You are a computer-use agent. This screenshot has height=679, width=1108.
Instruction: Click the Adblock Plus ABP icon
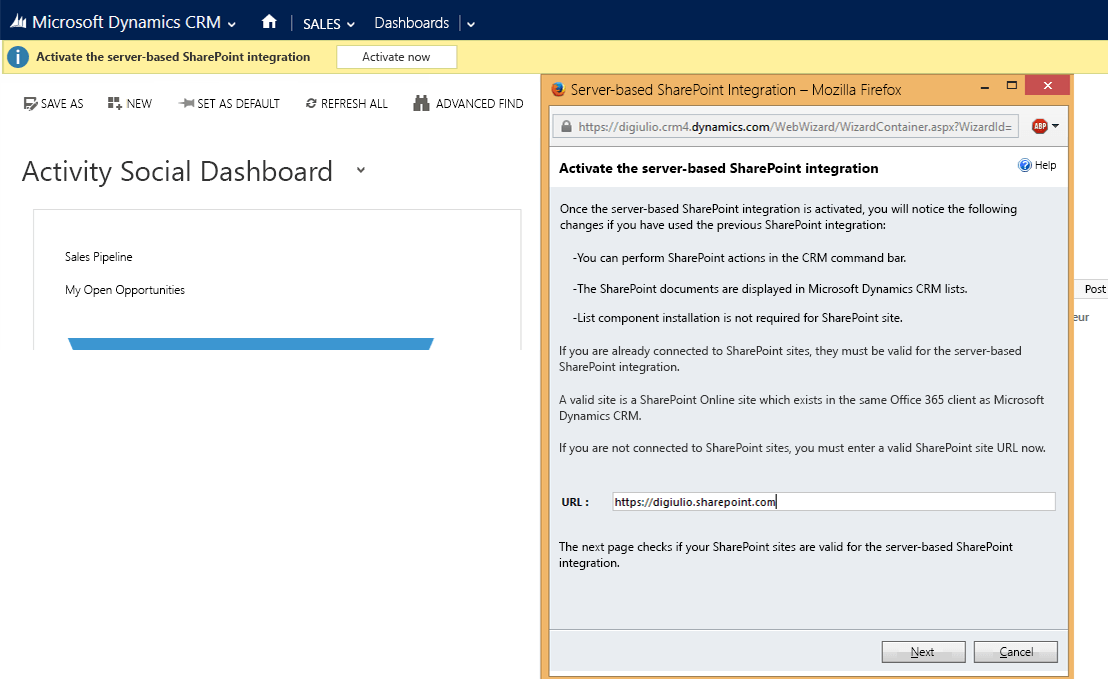(1039, 126)
